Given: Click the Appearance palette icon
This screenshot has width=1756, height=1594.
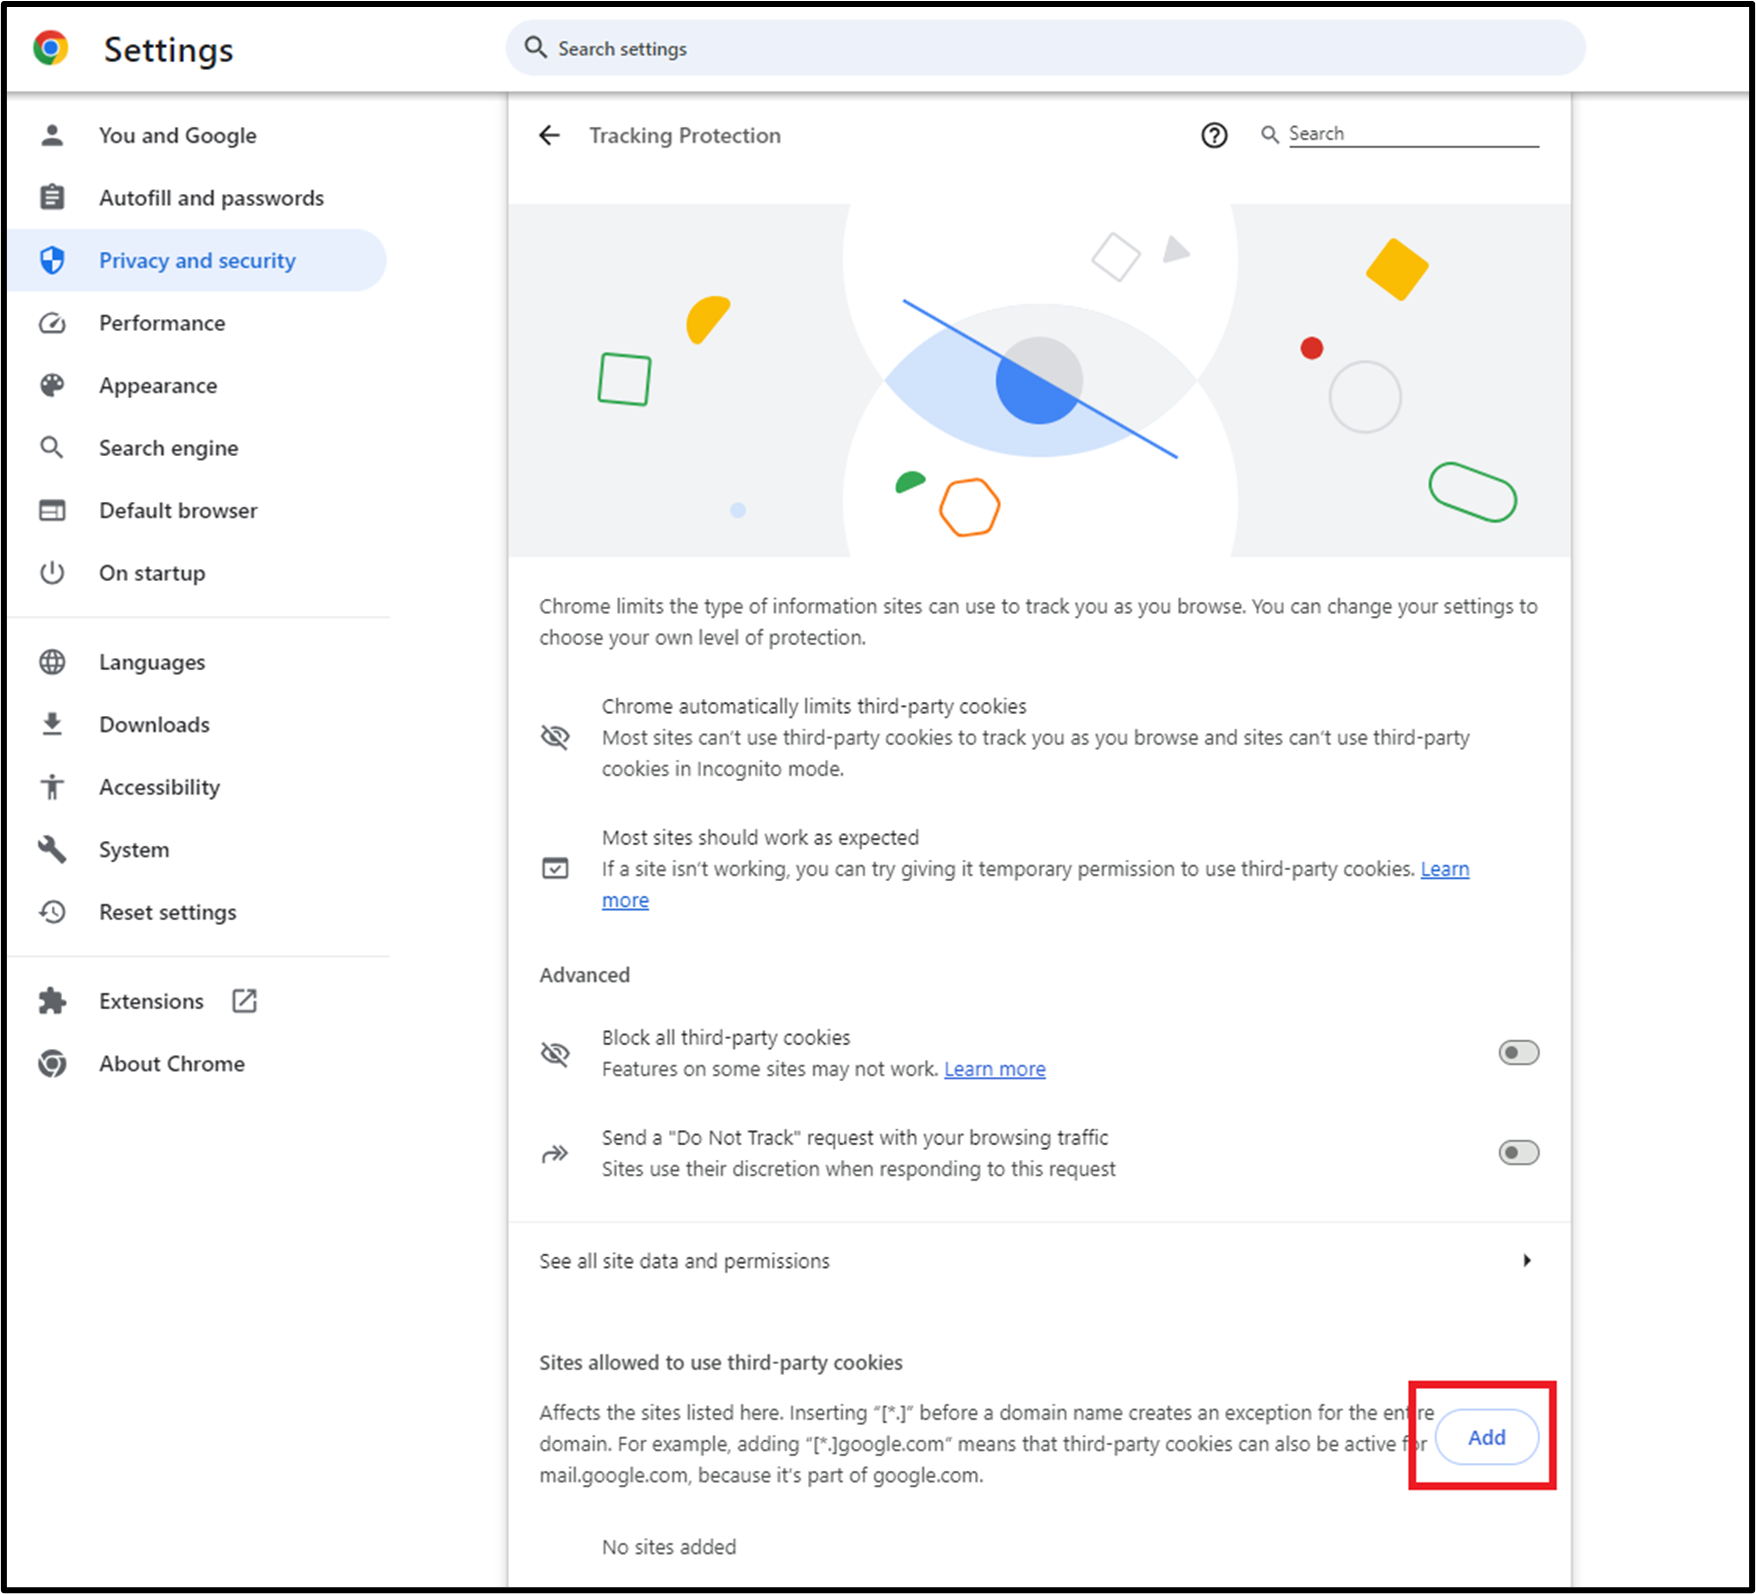Looking at the screenshot, I should [52, 385].
